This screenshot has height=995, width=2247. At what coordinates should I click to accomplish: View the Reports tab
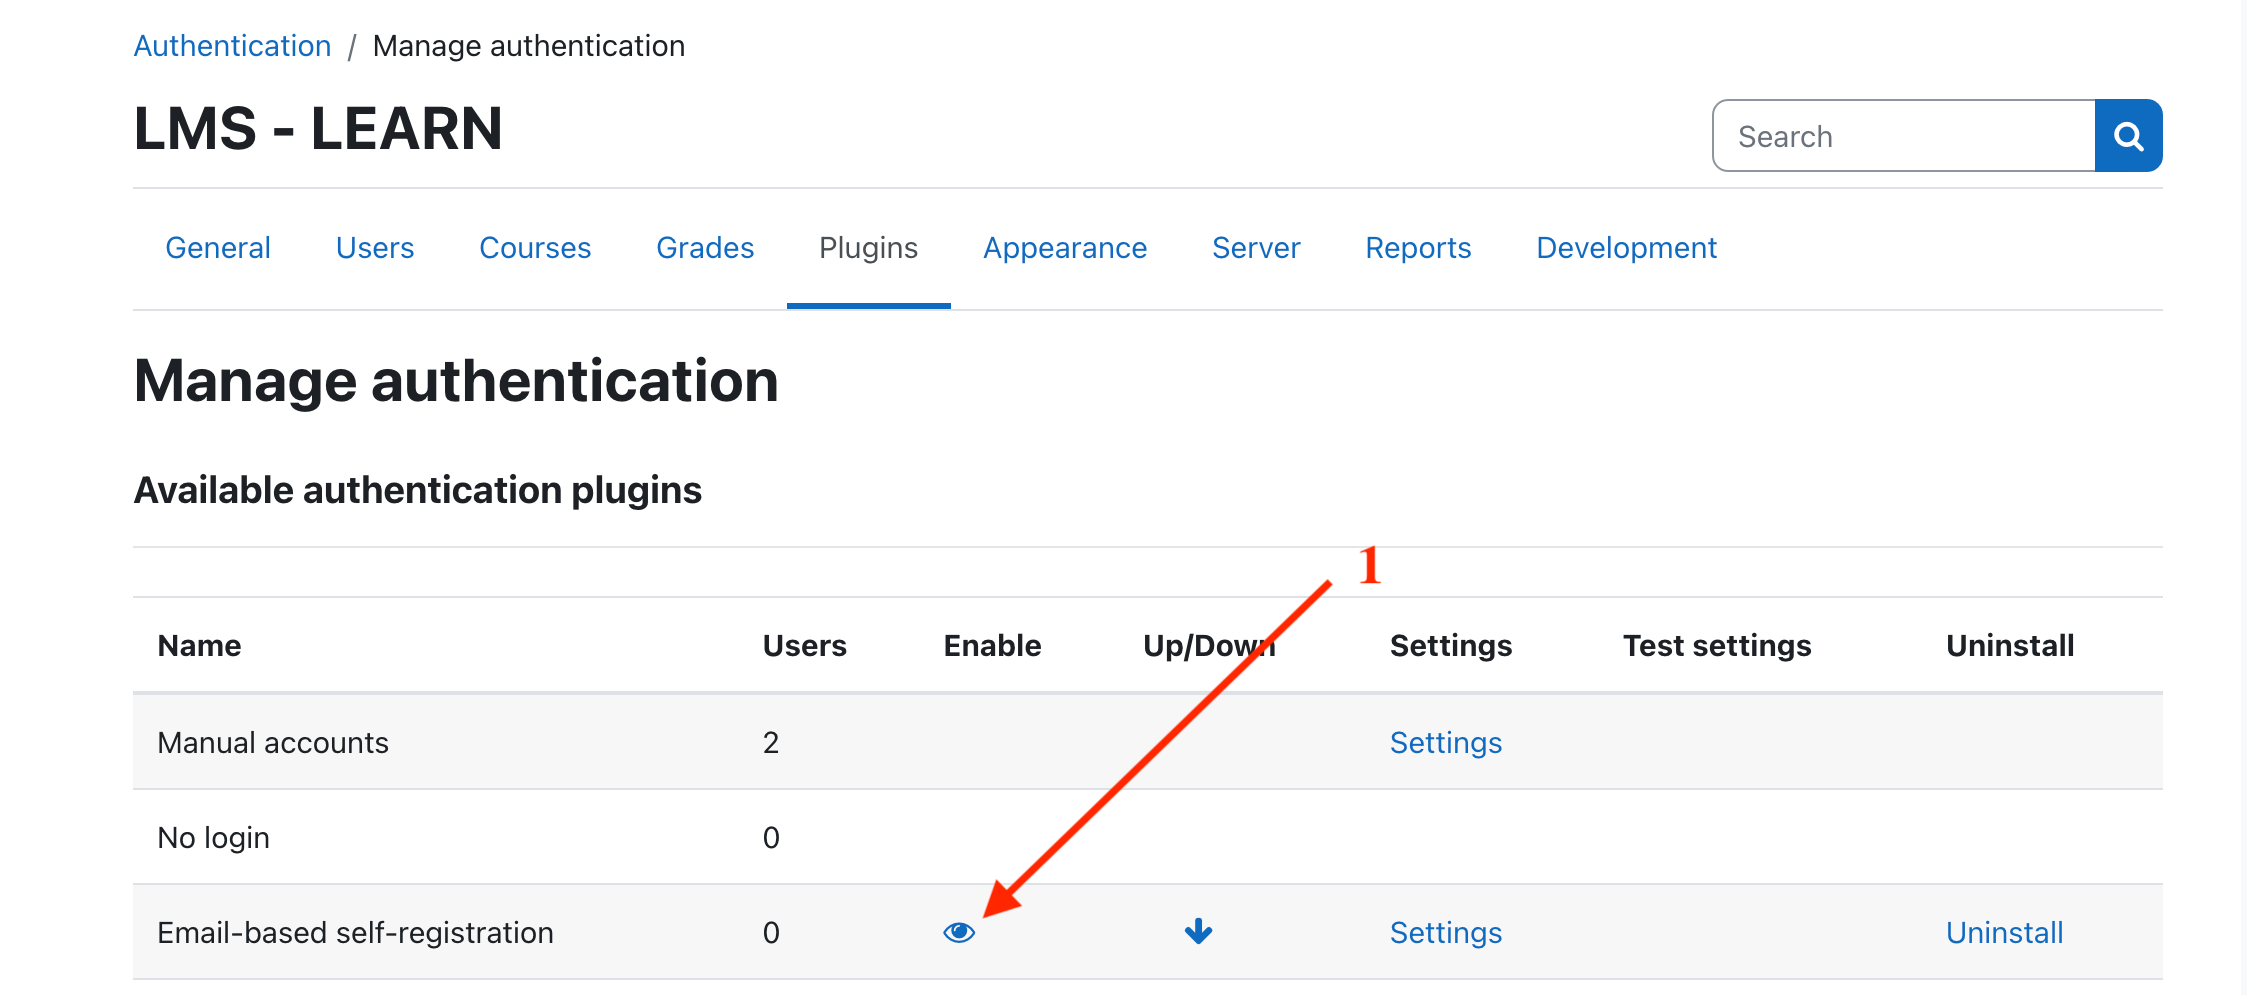[1418, 248]
